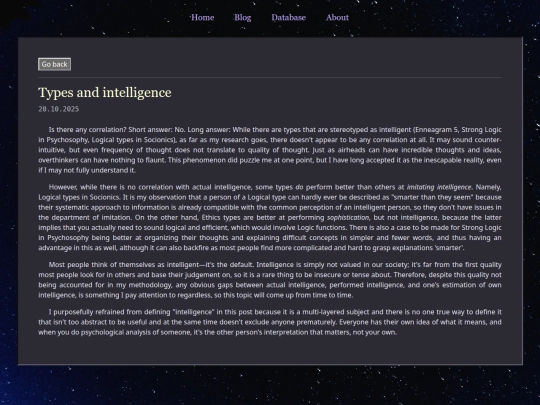The width and height of the screenshot is (540, 405).
Task: Click the phrase 'smarter than they seem'
Action: [432, 197]
